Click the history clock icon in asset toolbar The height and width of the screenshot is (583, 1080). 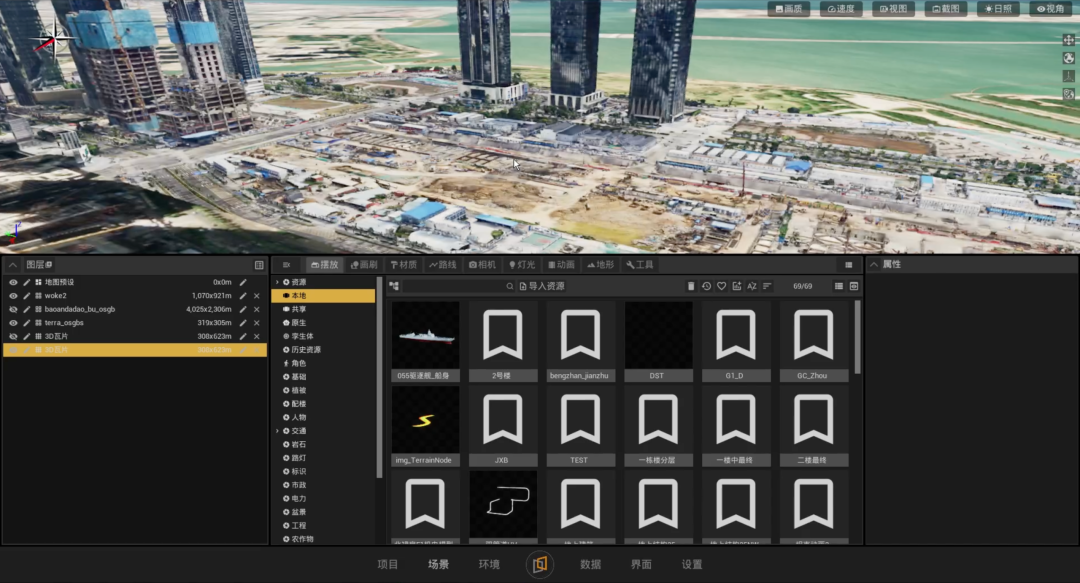(706, 286)
